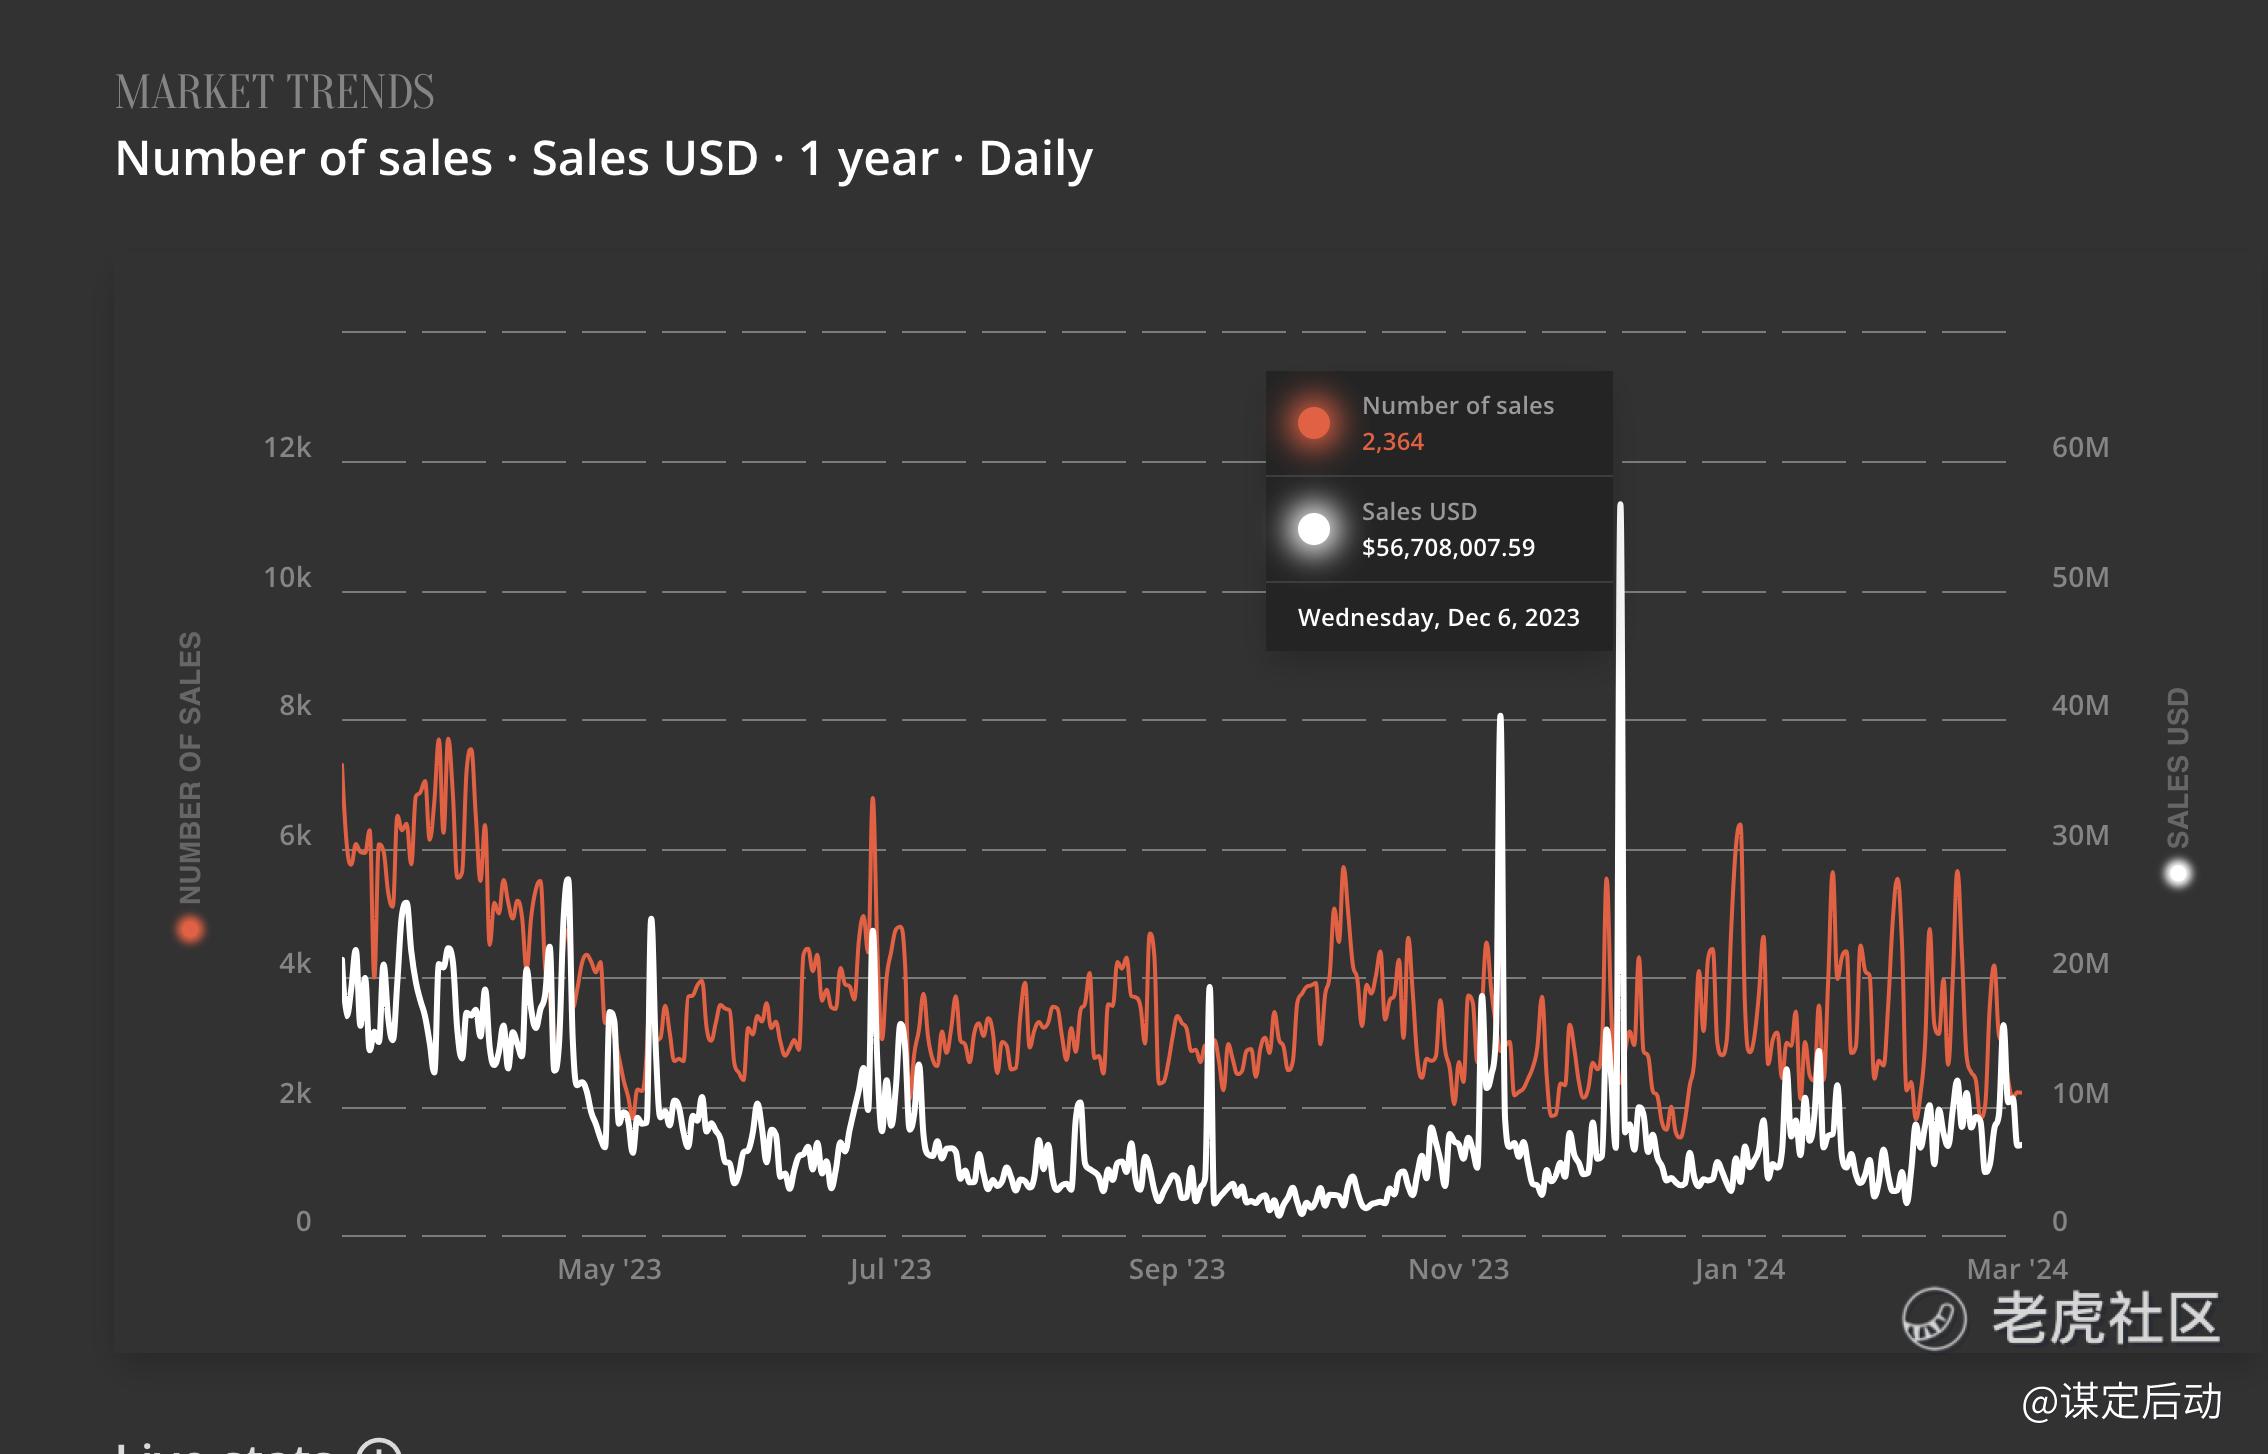This screenshot has height=1454, width=2268.
Task: Click the 老虎社区 watermark text
Action: coord(2105,1319)
